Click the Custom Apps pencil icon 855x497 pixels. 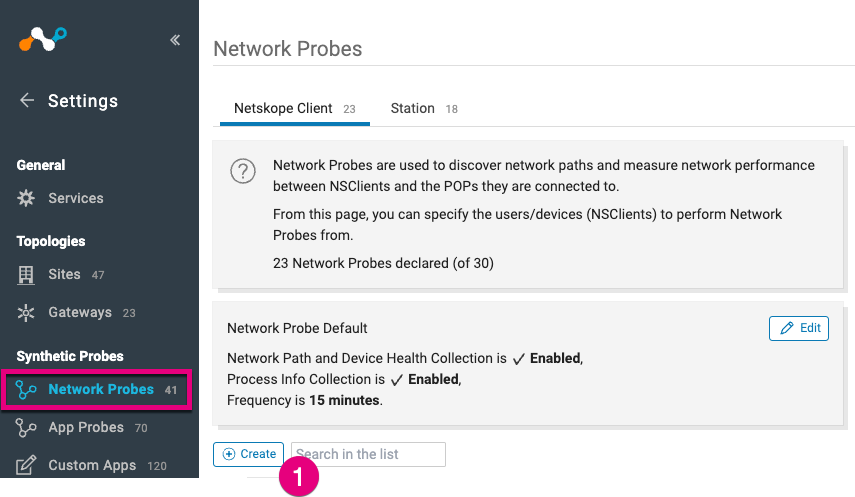(x=26, y=465)
